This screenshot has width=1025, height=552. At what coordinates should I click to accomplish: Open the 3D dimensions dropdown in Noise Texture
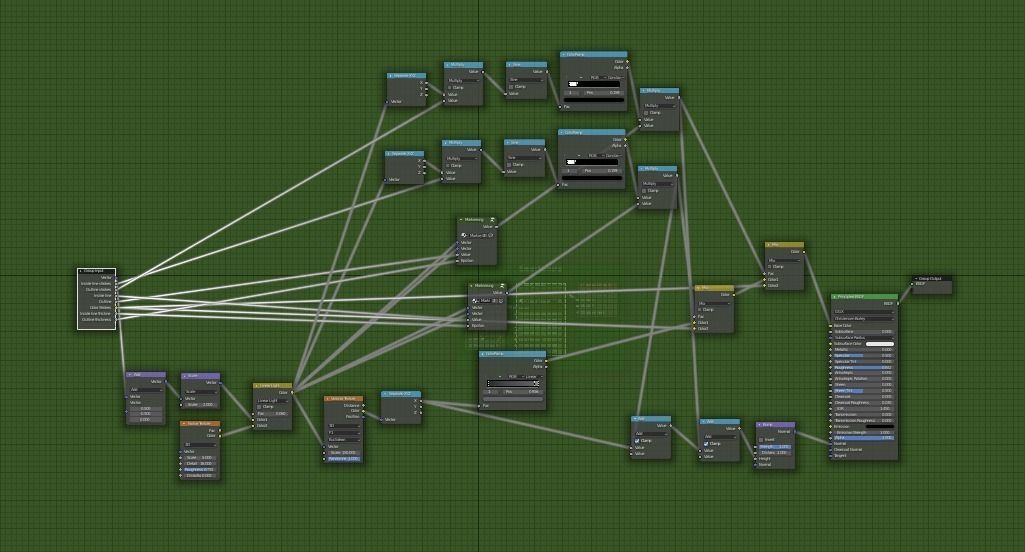(x=200, y=445)
